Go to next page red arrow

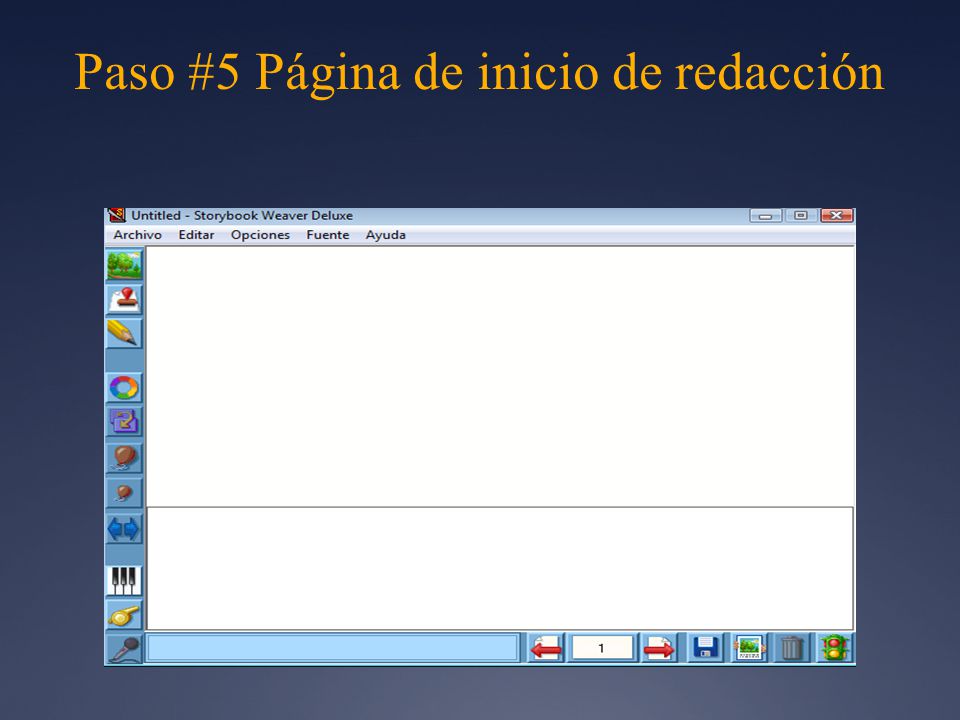point(659,648)
